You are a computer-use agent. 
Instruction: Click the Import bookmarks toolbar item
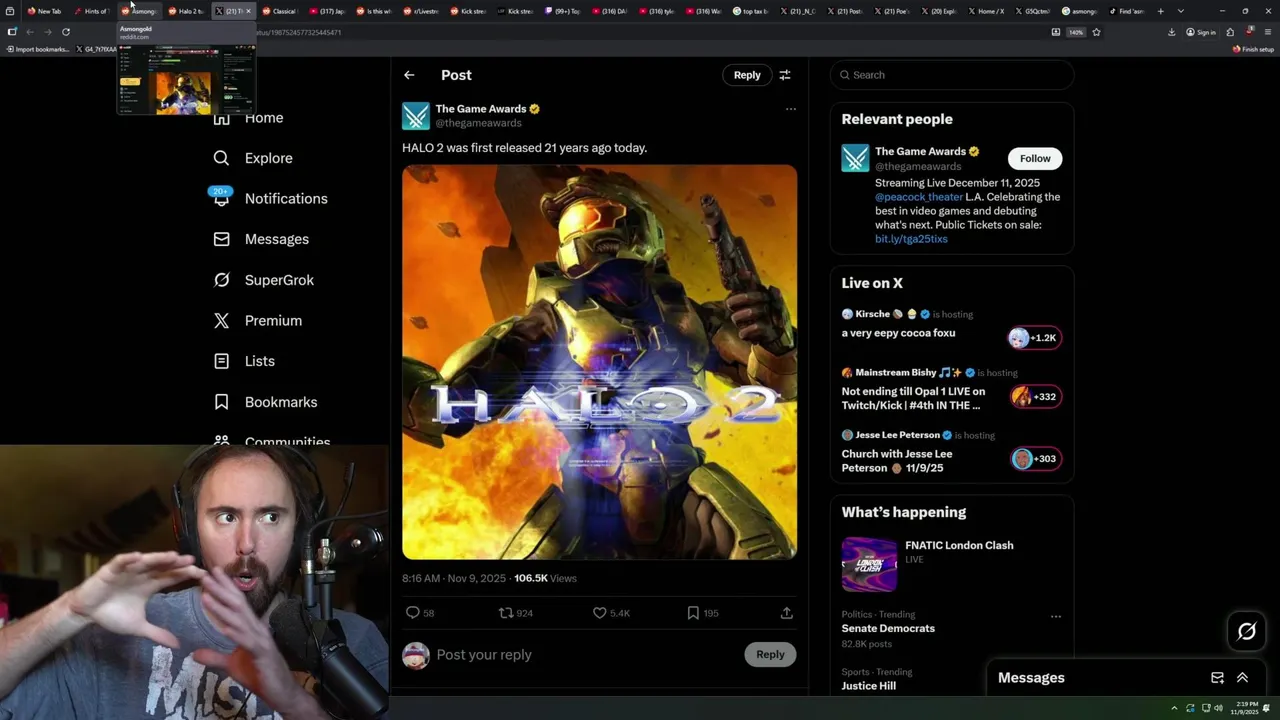click(x=38, y=49)
